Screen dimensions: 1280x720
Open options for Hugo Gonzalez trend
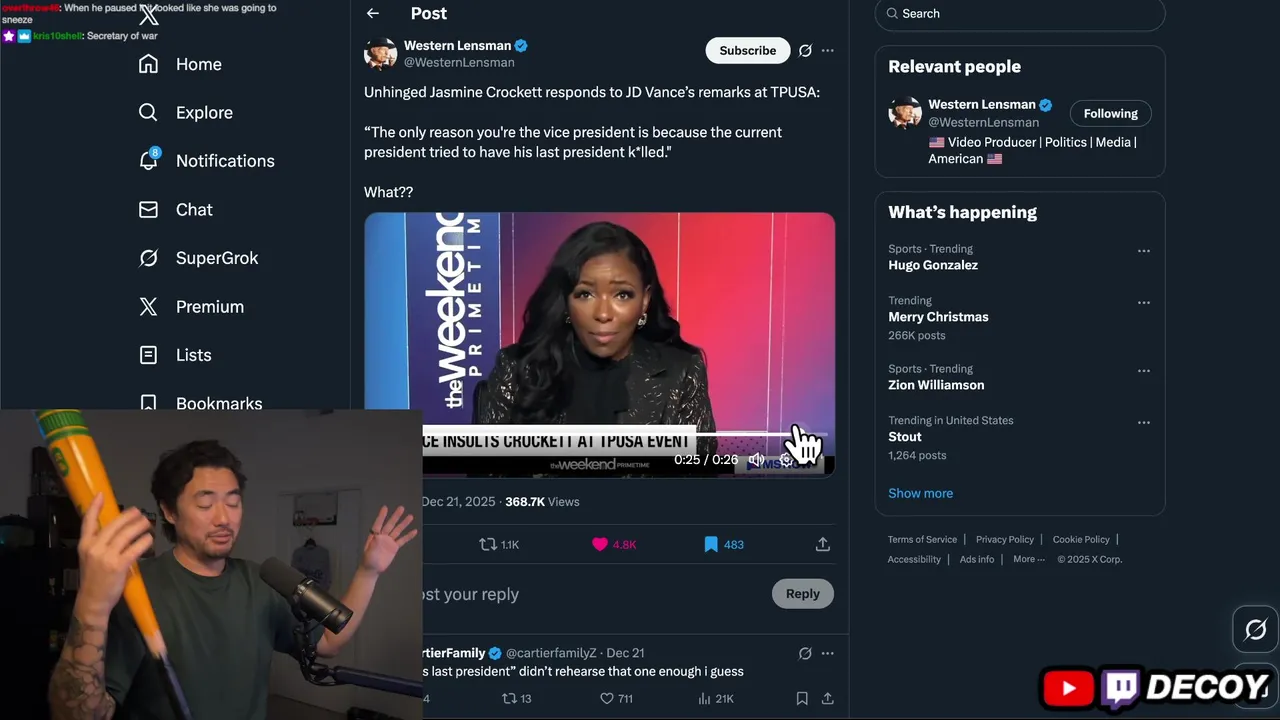tap(1143, 251)
